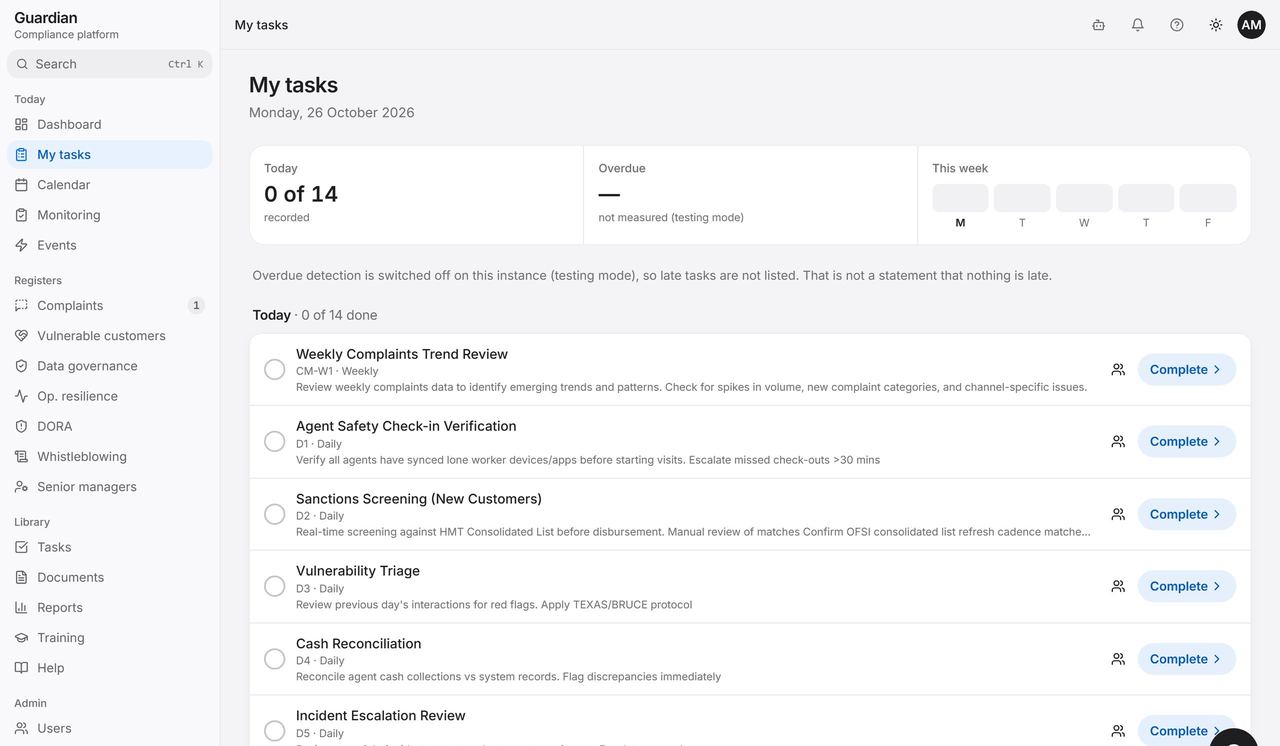Go to Vulnerable customers register
This screenshot has height=746, width=1280.
[x=110, y=336]
